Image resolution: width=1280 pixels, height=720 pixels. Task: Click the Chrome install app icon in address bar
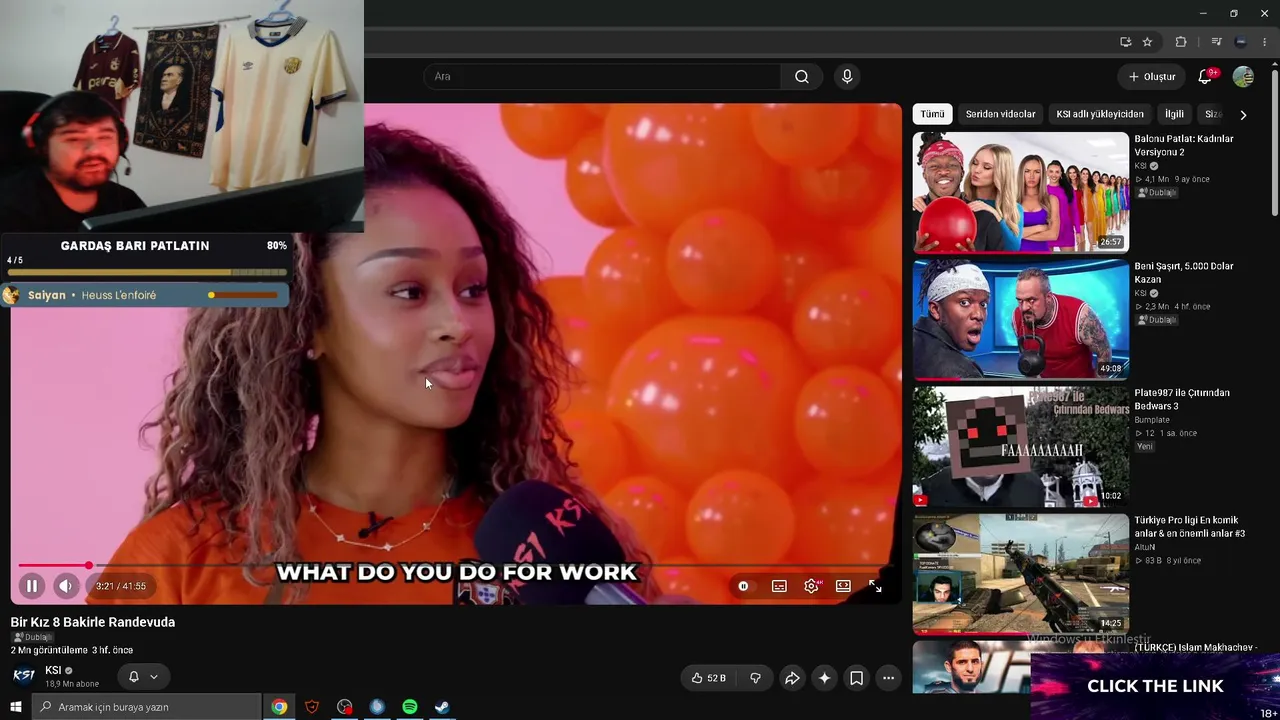[x=1125, y=42]
